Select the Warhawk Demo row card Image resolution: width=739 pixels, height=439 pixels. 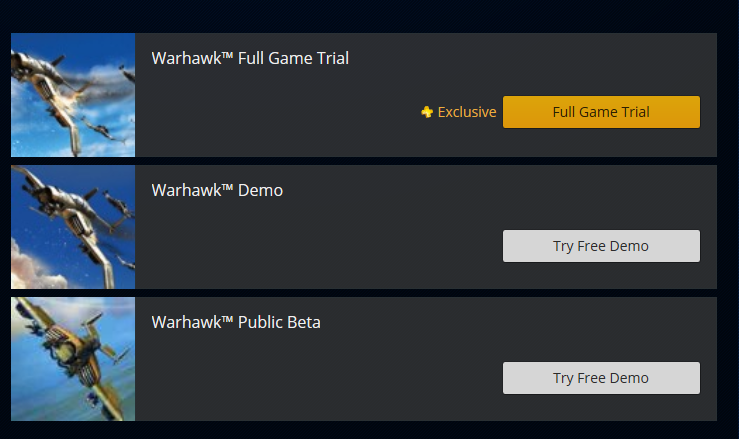(x=364, y=227)
